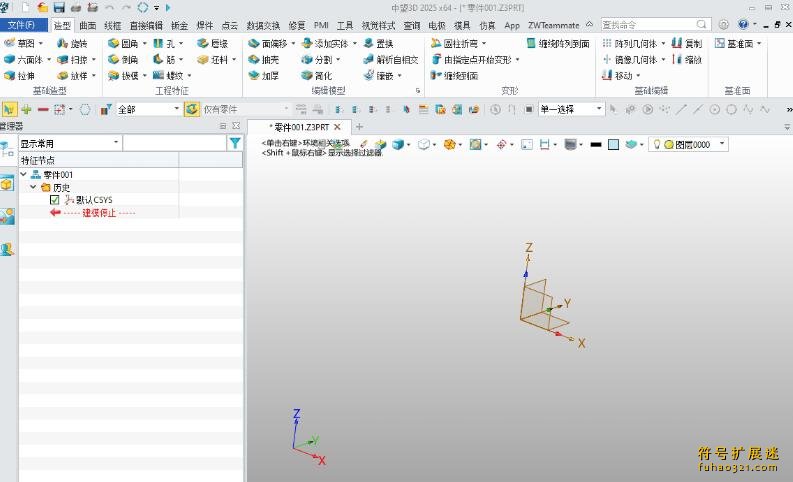Collapse the 零件001 tree node
This screenshot has width=793, height=482.
pos(23,174)
